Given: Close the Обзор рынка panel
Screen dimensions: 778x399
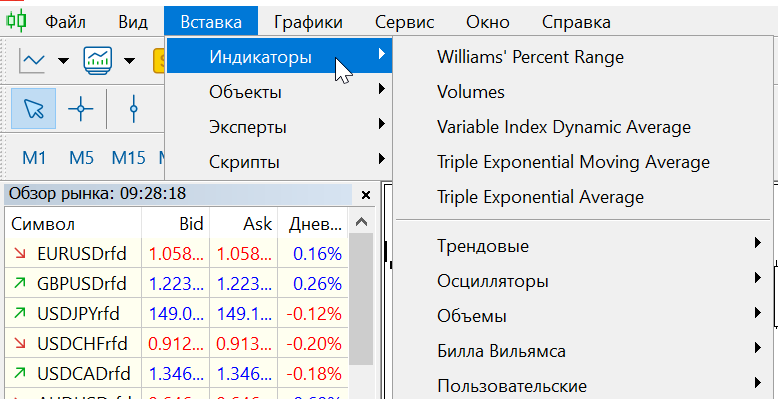Looking at the screenshot, I should [x=366, y=196].
